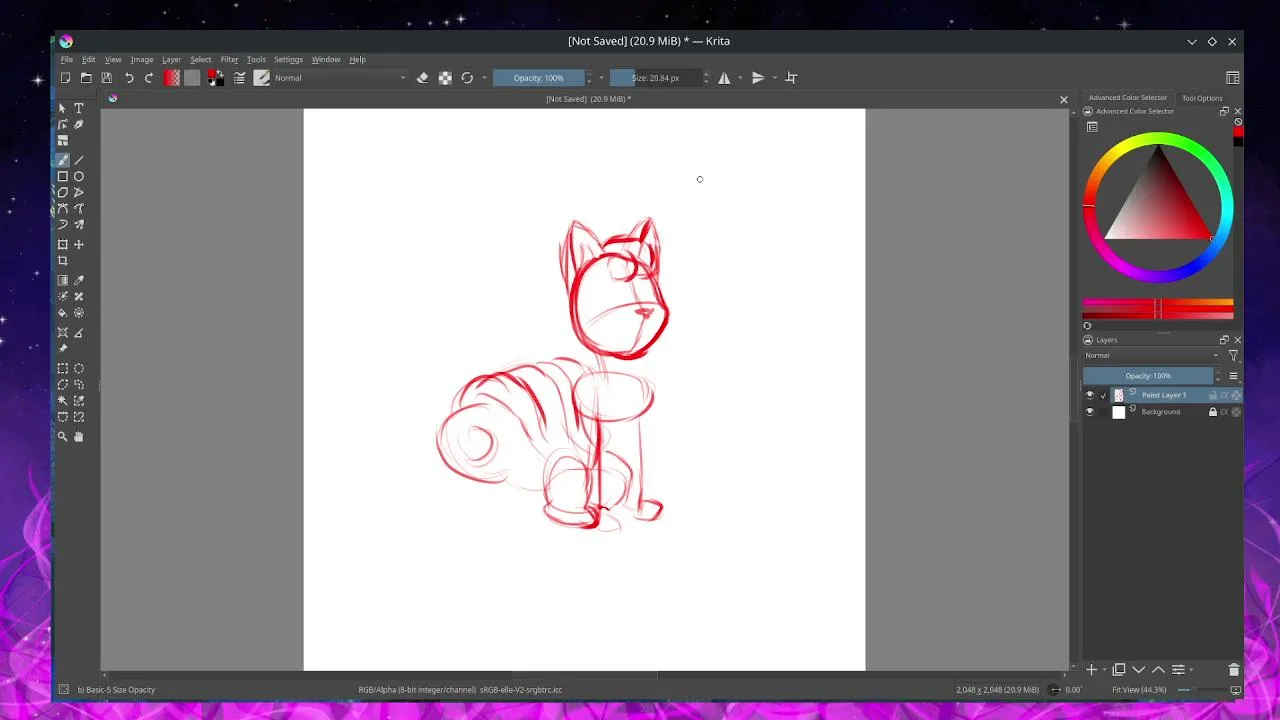
Task: Toggle horizontal mirror tool
Action: pos(724,78)
